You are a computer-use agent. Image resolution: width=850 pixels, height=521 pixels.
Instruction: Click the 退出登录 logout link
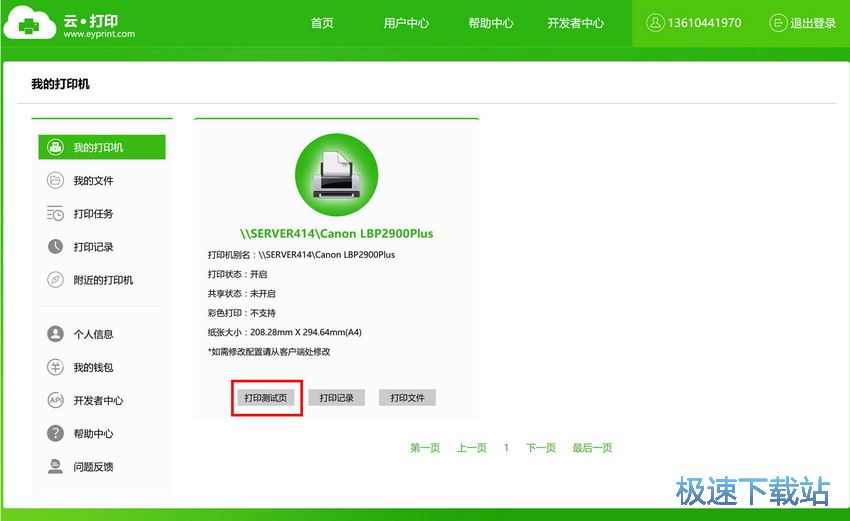click(802, 23)
